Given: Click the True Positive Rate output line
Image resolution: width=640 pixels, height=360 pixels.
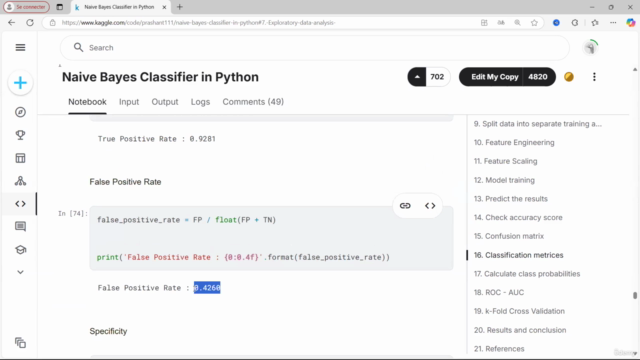Looking at the screenshot, I should (x=156, y=139).
